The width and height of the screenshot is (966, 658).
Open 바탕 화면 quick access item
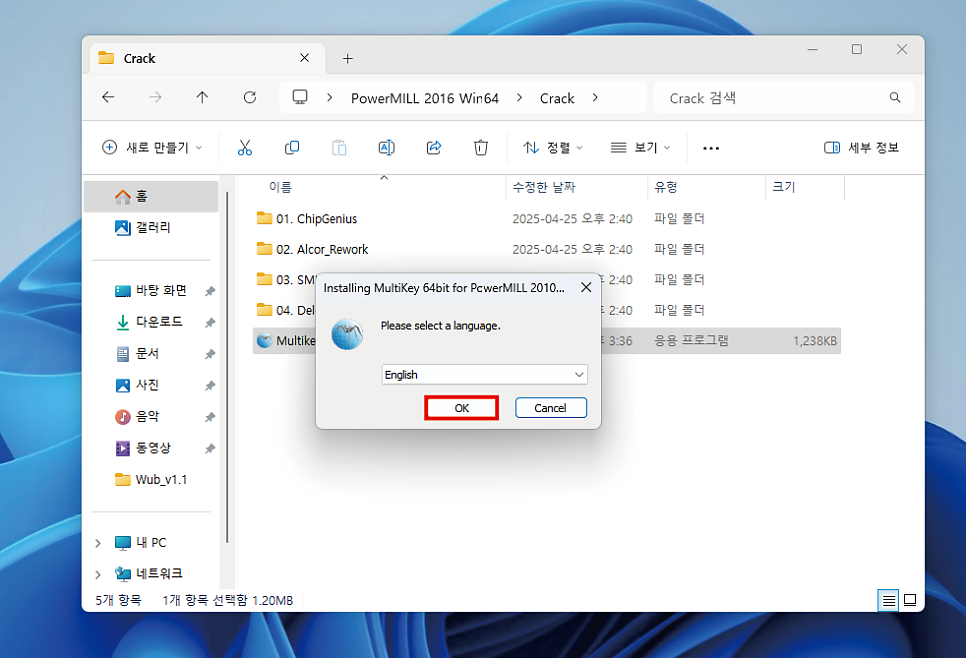click(151, 290)
